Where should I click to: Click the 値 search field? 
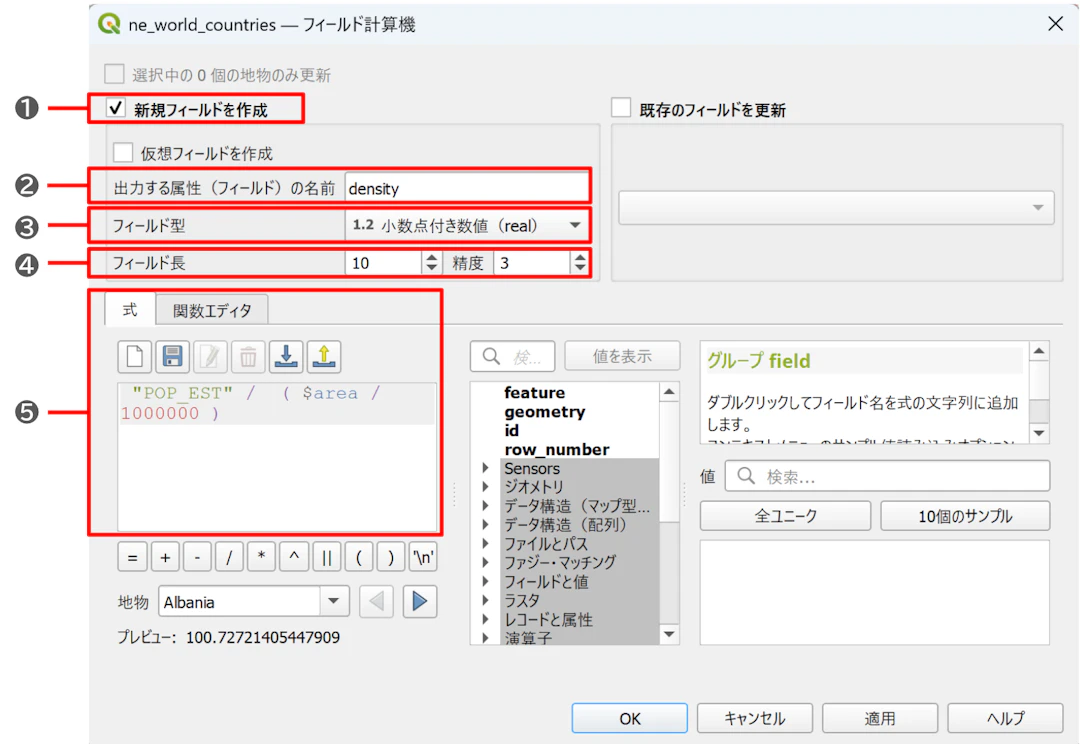tap(888, 476)
